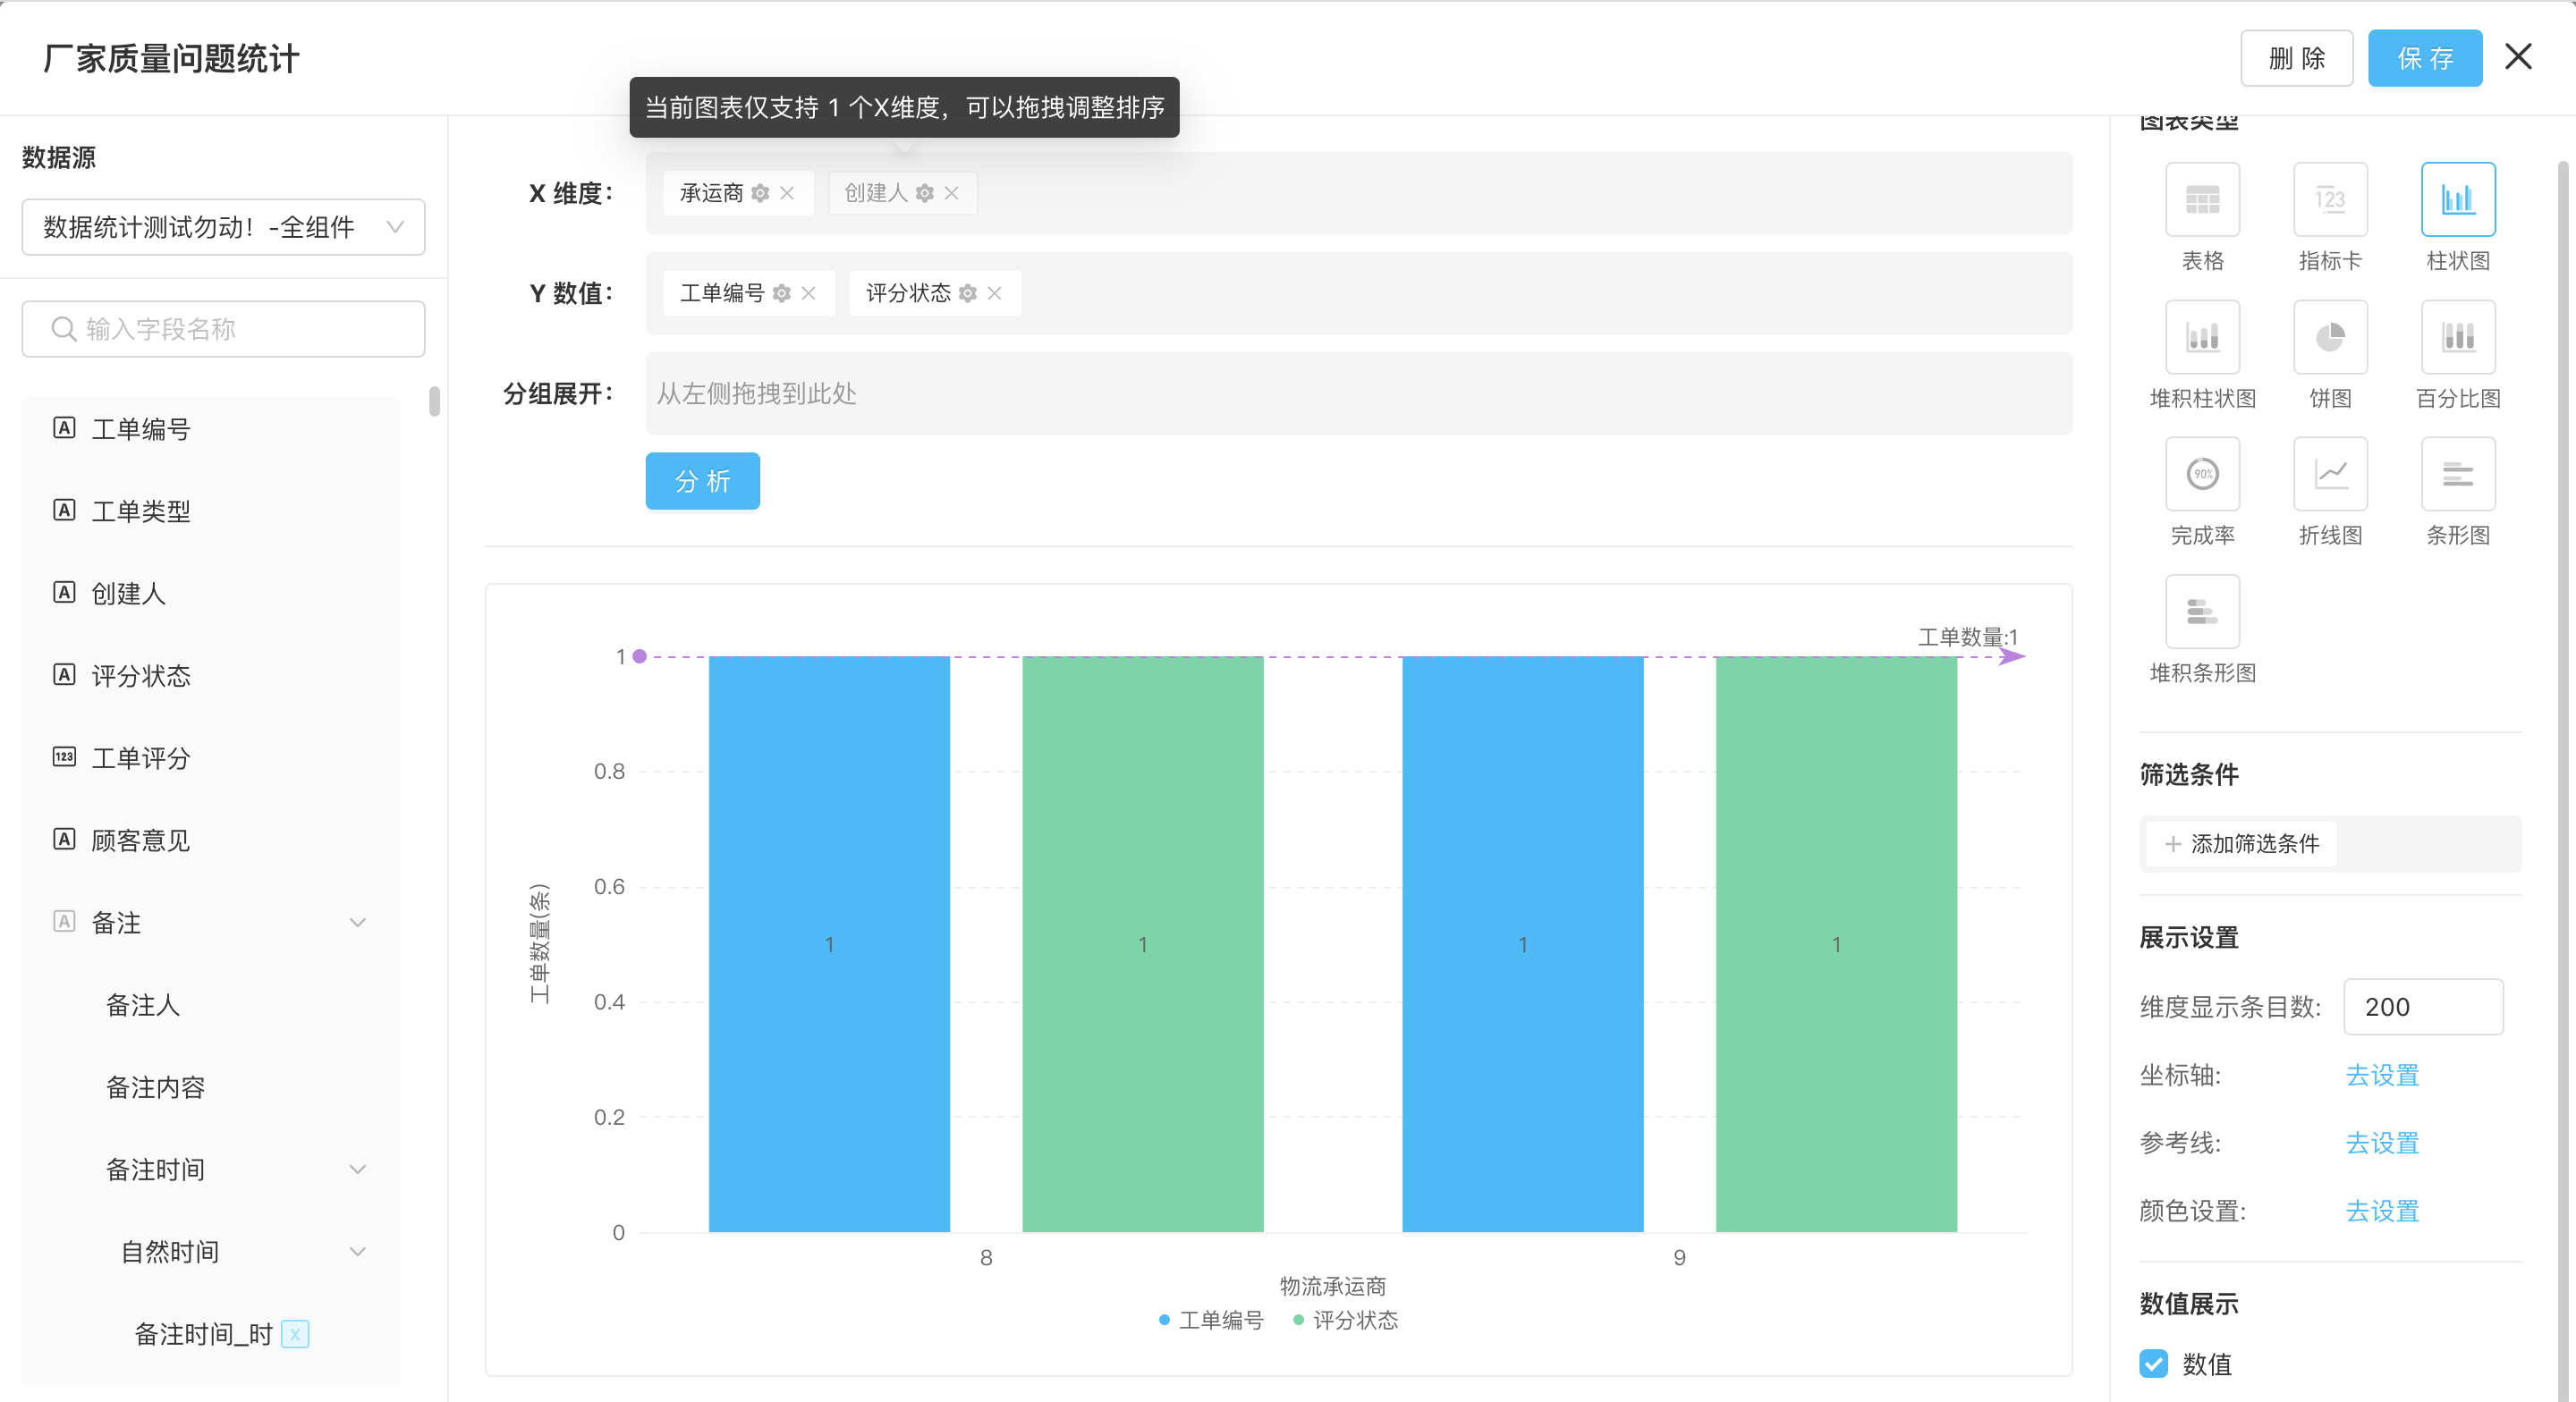Click the 删除 button

2297,58
